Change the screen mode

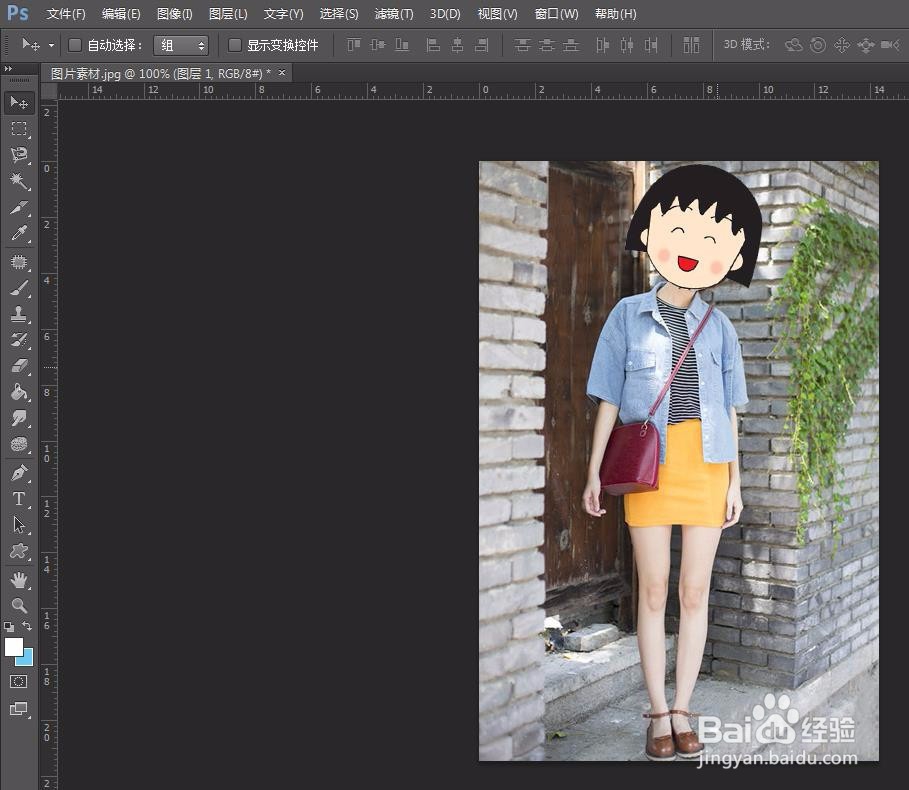point(19,708)
